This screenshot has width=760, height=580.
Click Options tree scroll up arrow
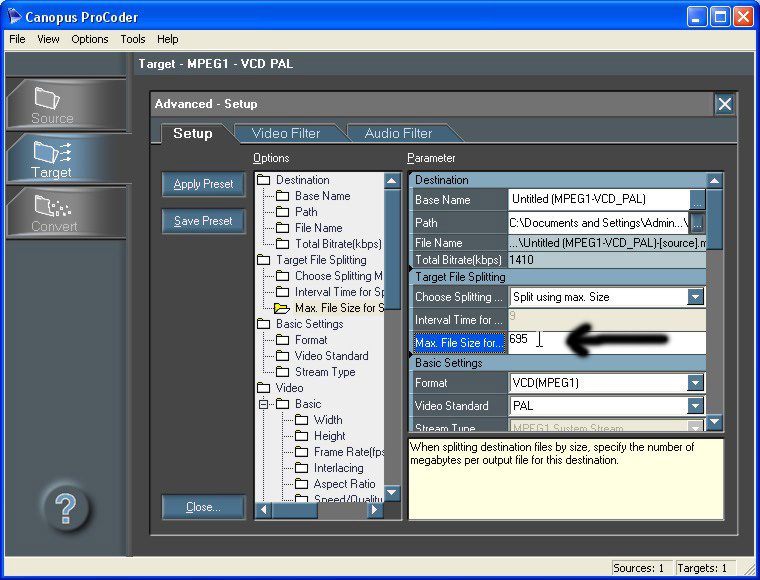coord(392,181)
